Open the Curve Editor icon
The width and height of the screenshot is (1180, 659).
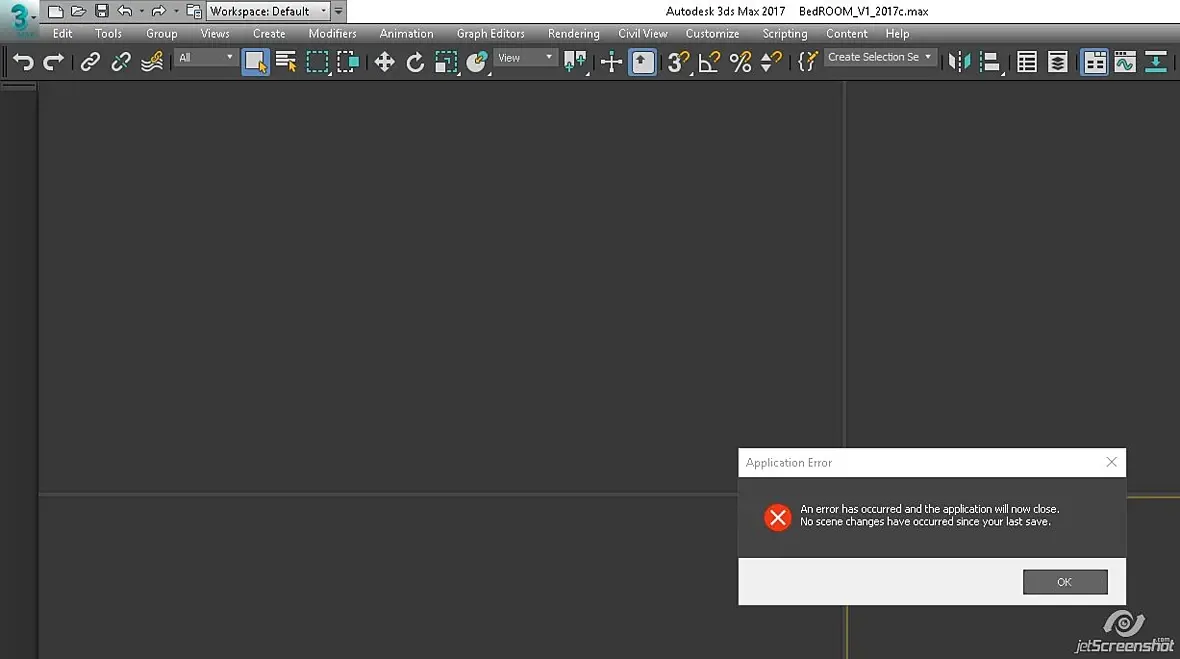[x=1125, y=62]
